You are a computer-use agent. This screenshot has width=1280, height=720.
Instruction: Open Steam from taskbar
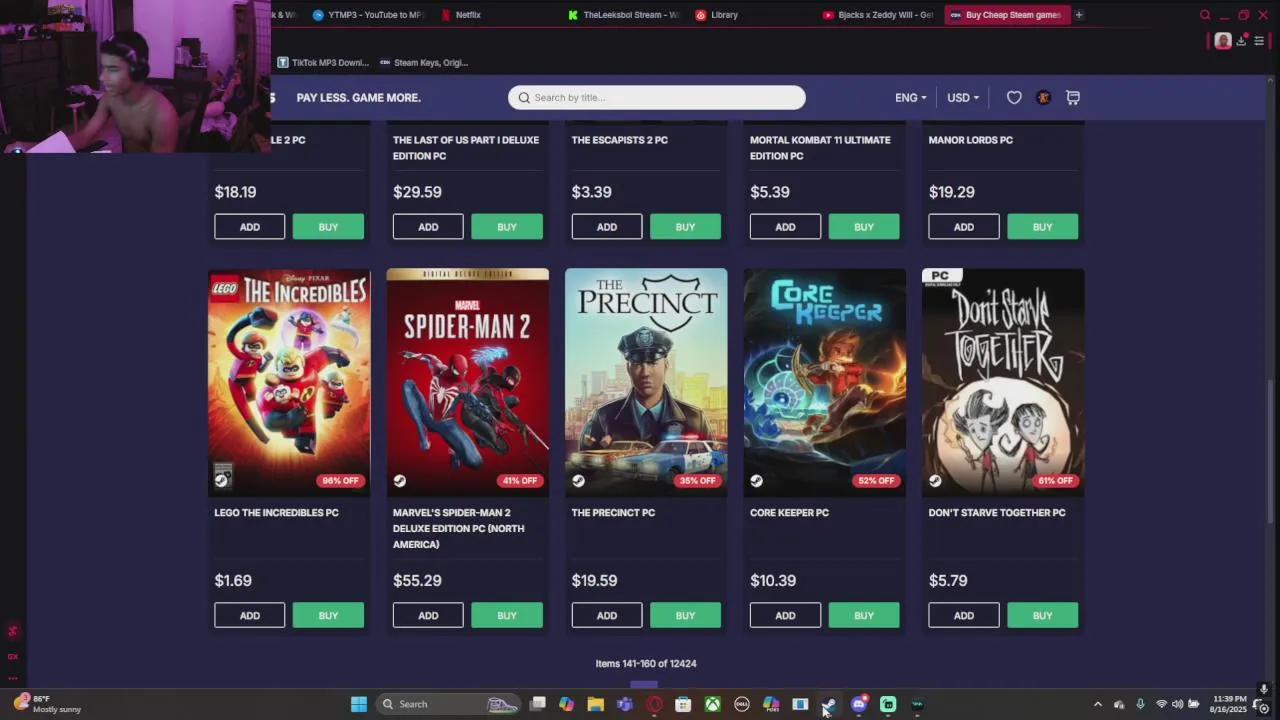(829, 704)
